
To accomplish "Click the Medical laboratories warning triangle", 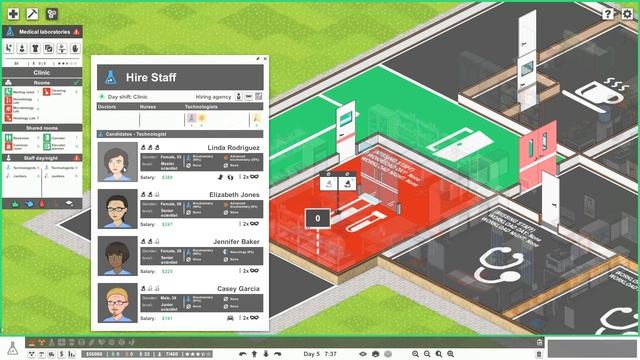I will (x=76, y=32).
